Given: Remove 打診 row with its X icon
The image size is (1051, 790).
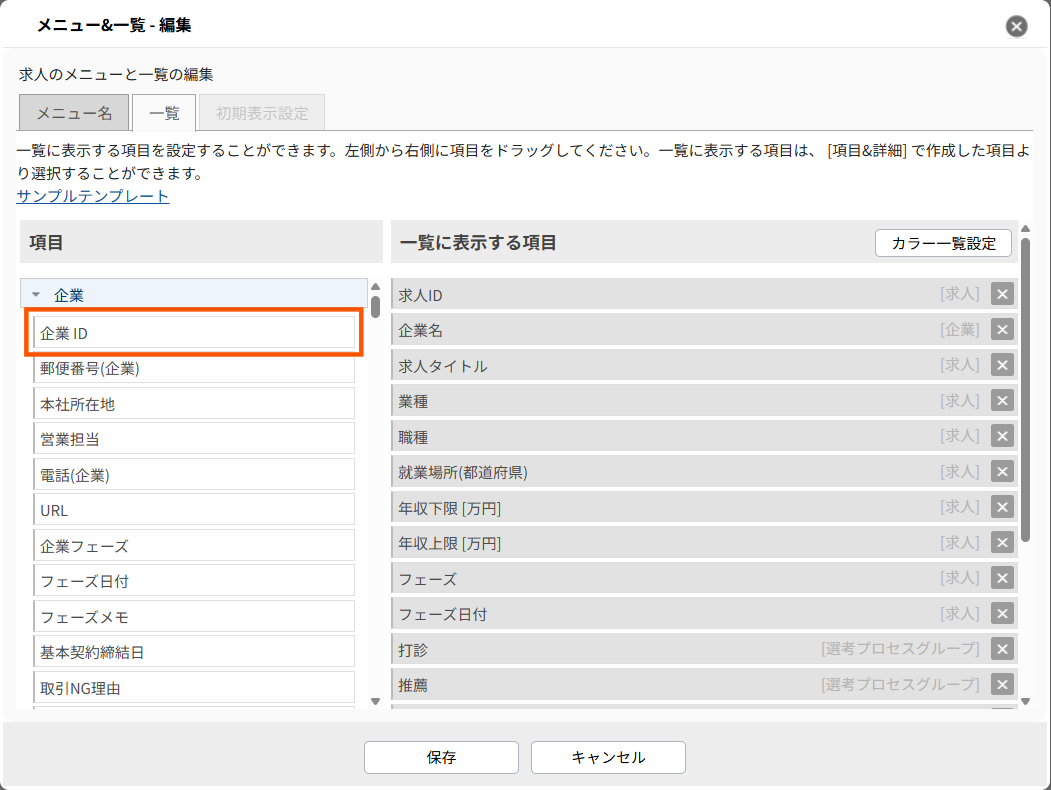Looking at the screenshot, I should tap(1002, 649).
